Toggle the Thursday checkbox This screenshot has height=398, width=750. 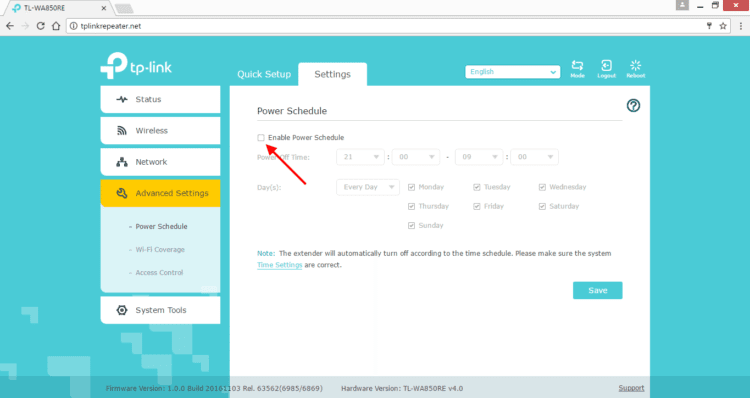click(x=411, y=206)
